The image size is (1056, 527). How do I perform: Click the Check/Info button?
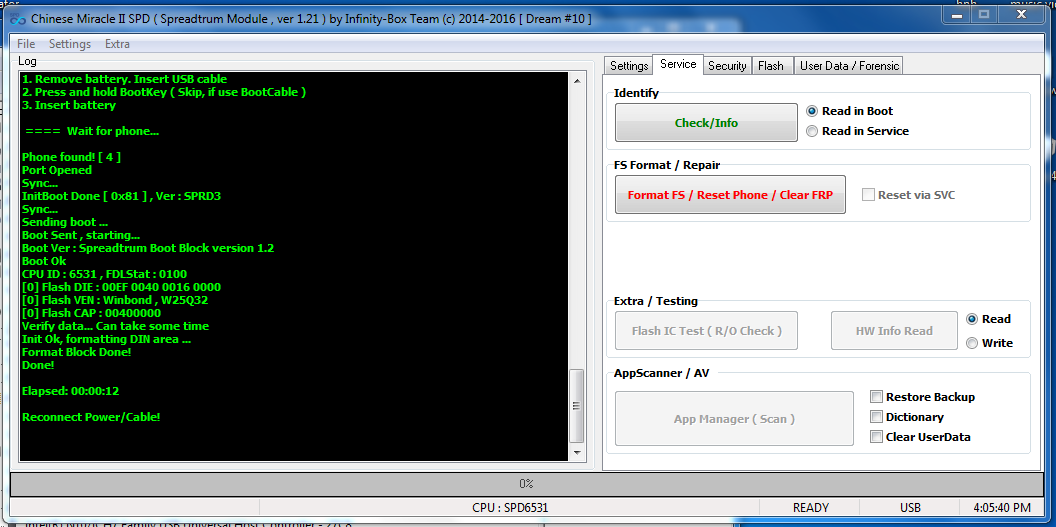pyautogui.click(x=706, y=123)
